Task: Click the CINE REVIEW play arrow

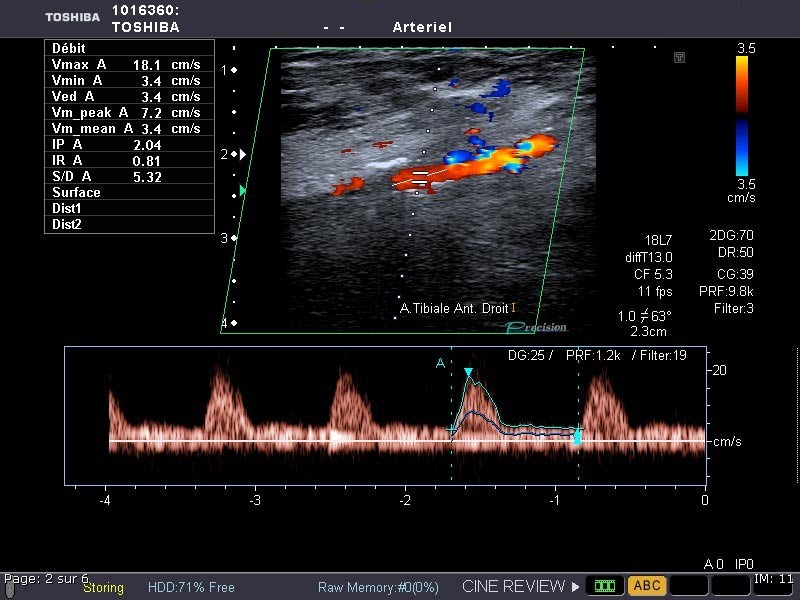Action: point(576,587)
